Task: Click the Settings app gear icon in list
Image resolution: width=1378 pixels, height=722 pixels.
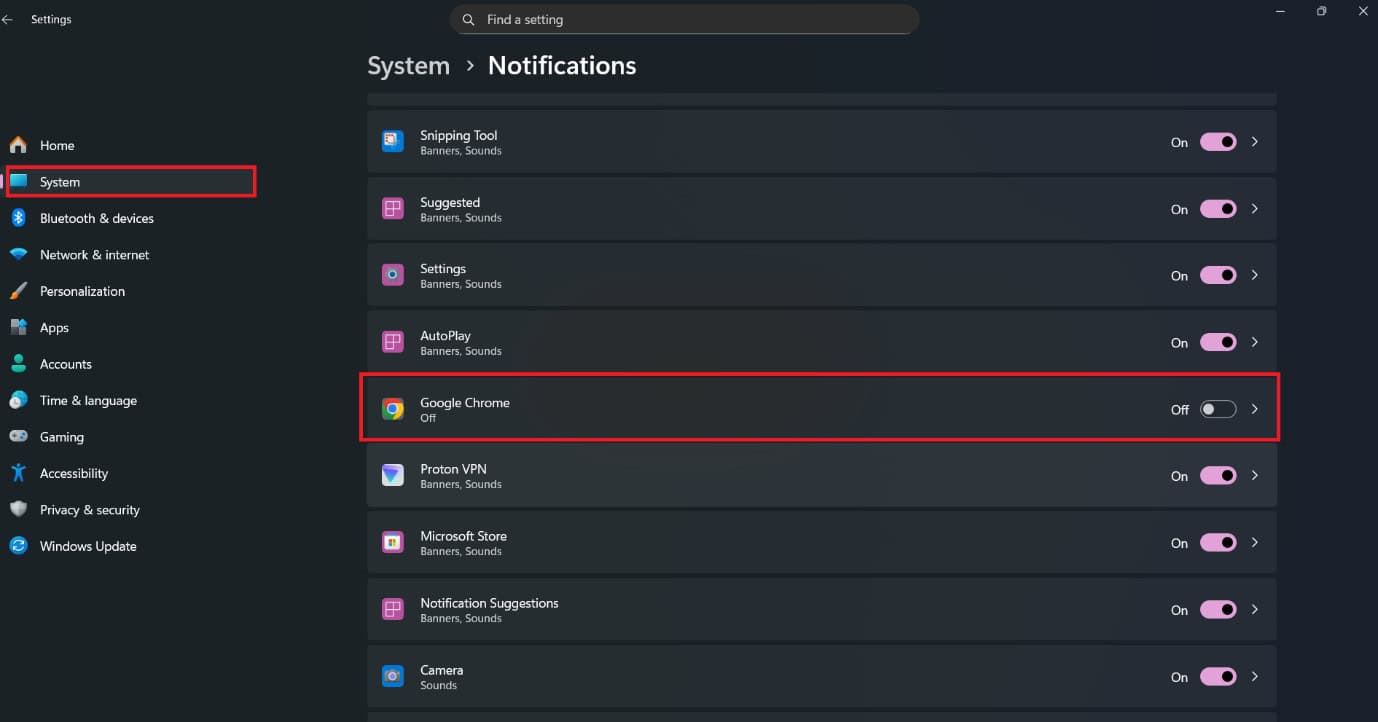Action: coord(393,275)
